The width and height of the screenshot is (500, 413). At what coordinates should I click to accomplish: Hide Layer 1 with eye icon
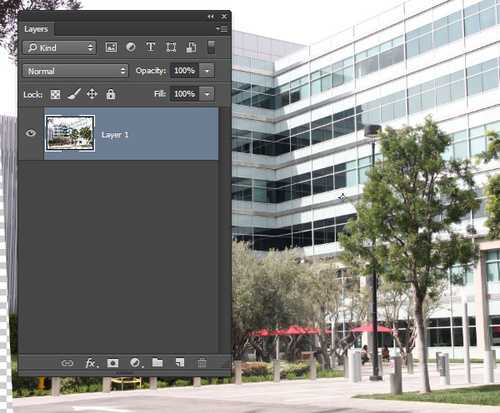[x=31, y=133]
